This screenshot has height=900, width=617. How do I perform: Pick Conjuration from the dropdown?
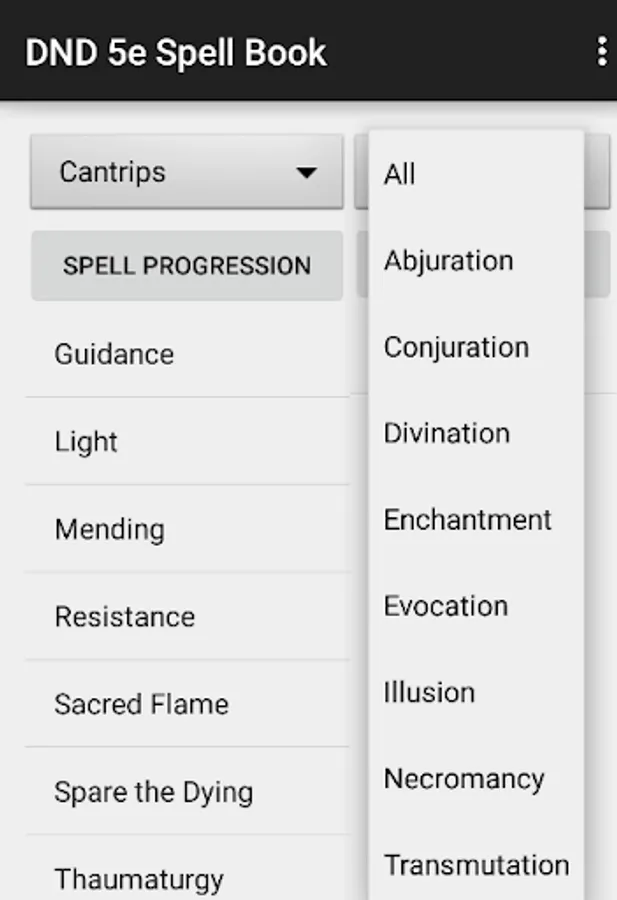[475, 347]
